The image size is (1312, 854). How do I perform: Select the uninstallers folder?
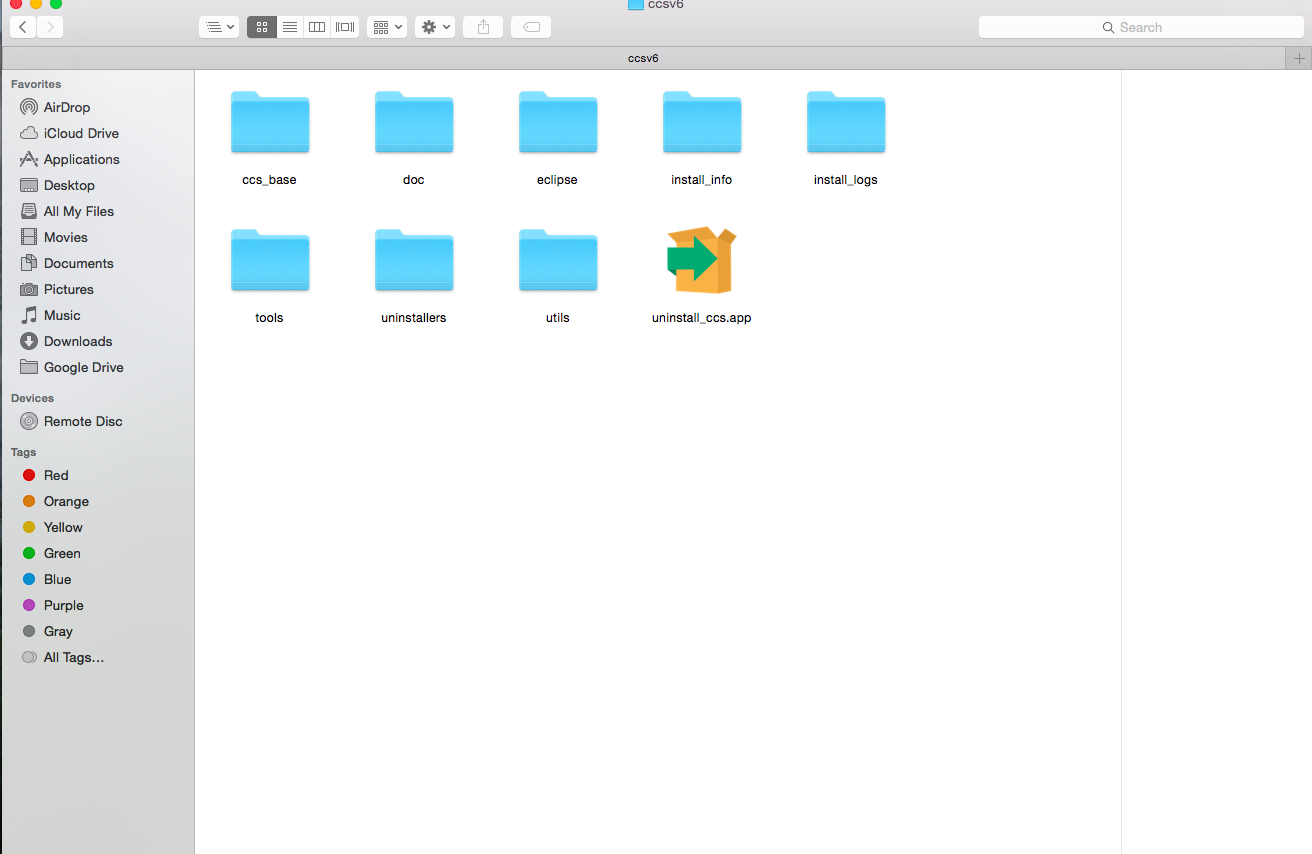click(414, 261)
